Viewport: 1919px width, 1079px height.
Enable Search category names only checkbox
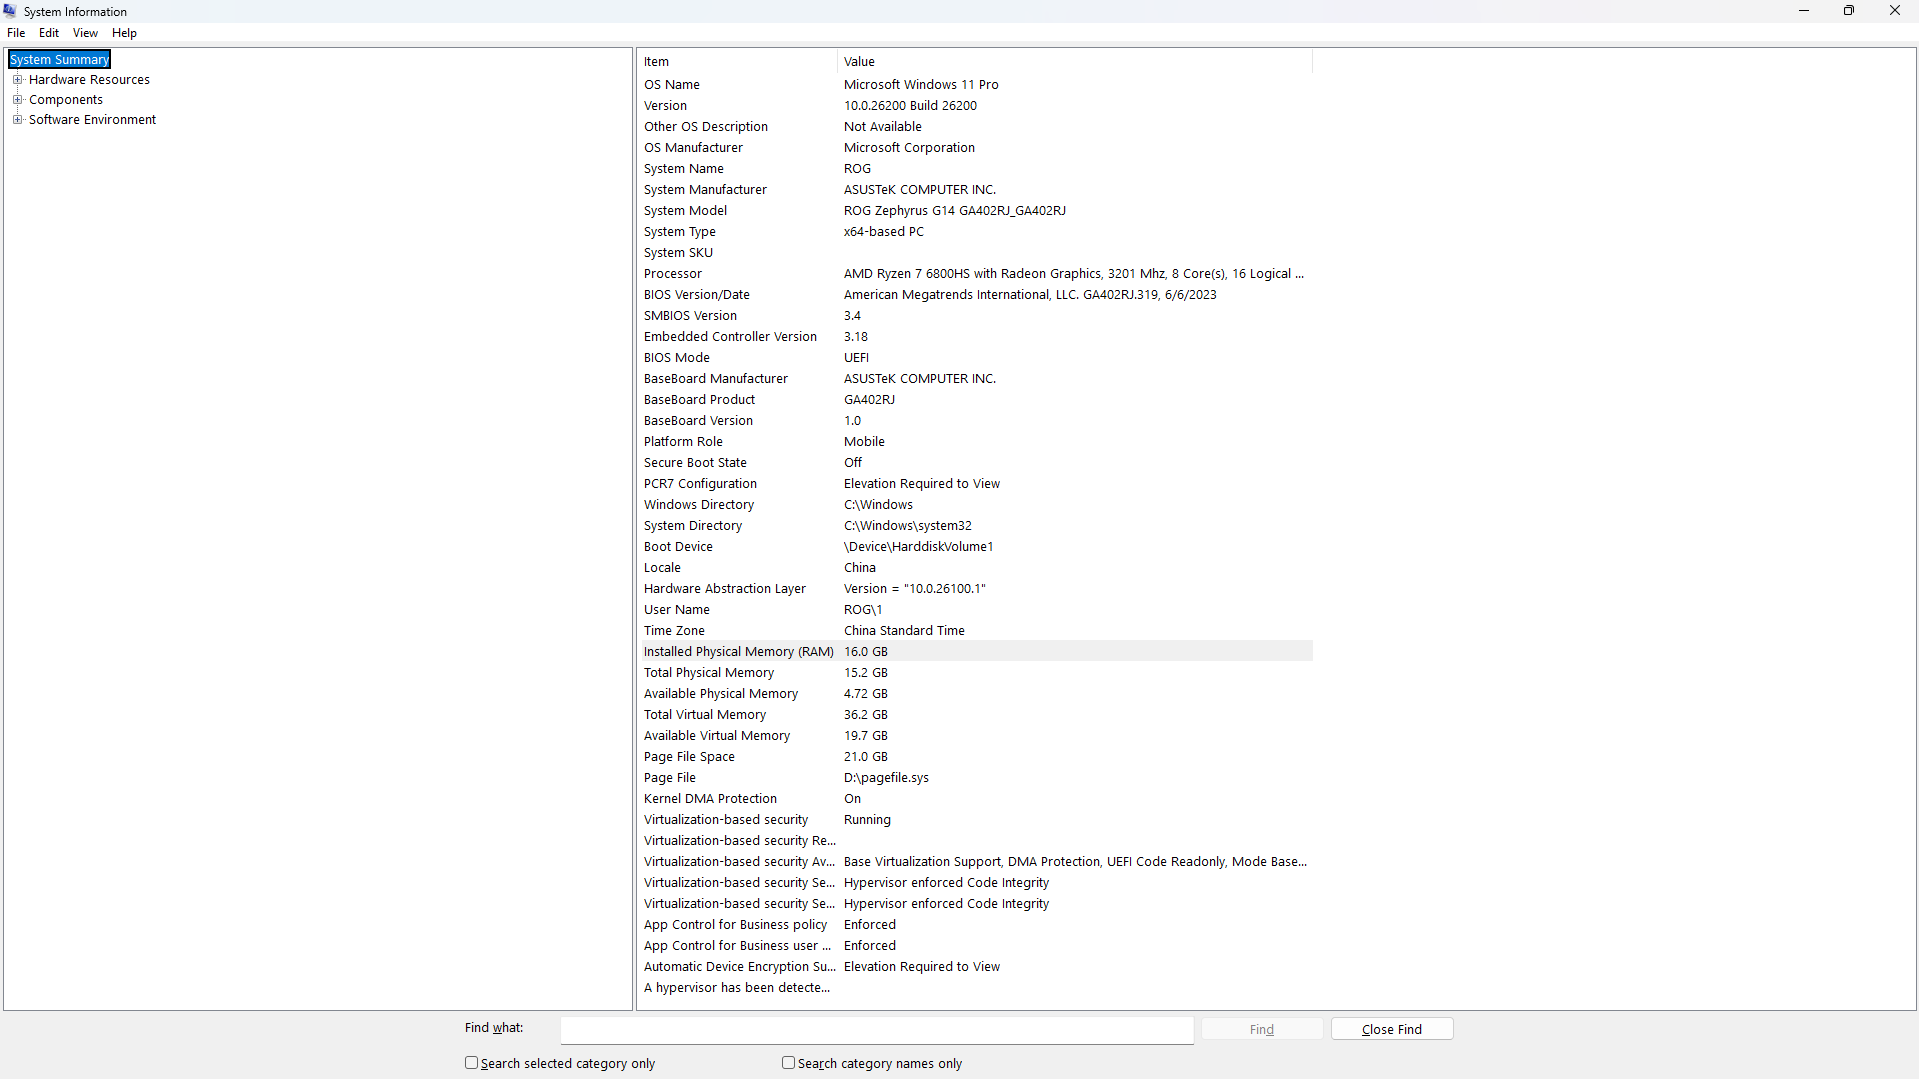pos(788,1063)
